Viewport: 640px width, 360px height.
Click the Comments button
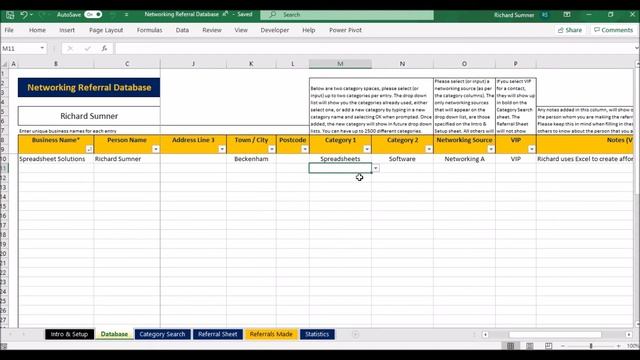613,30
